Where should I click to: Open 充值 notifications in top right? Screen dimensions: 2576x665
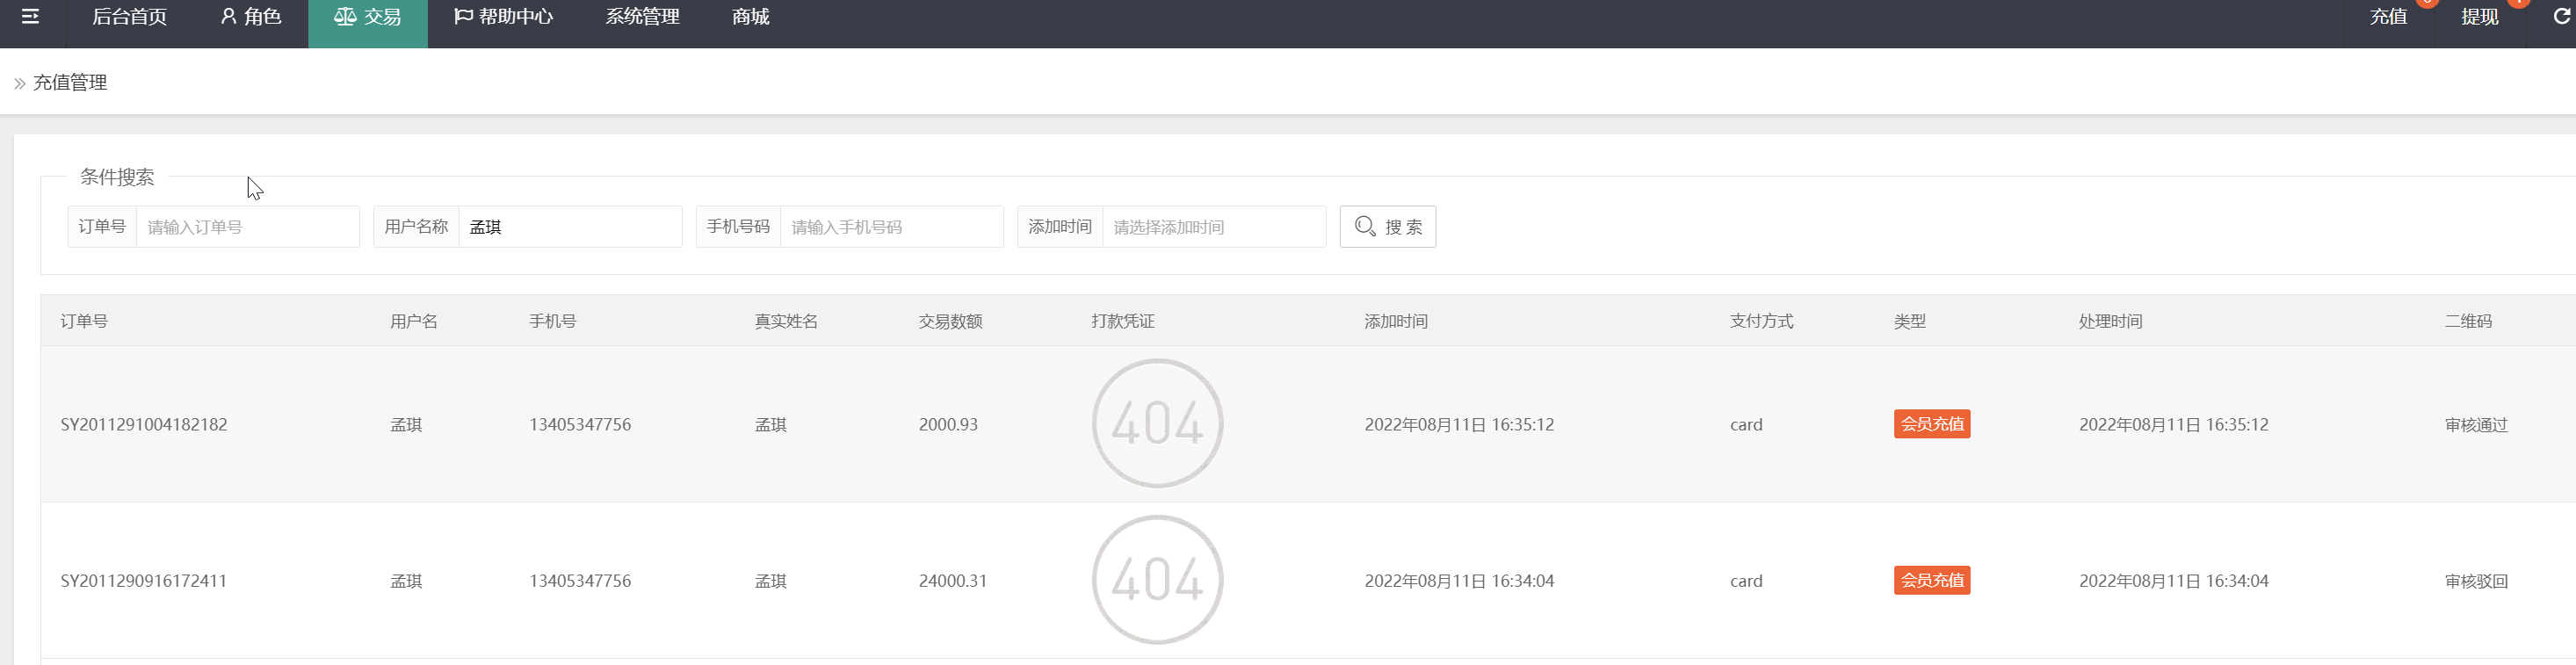2388,17
